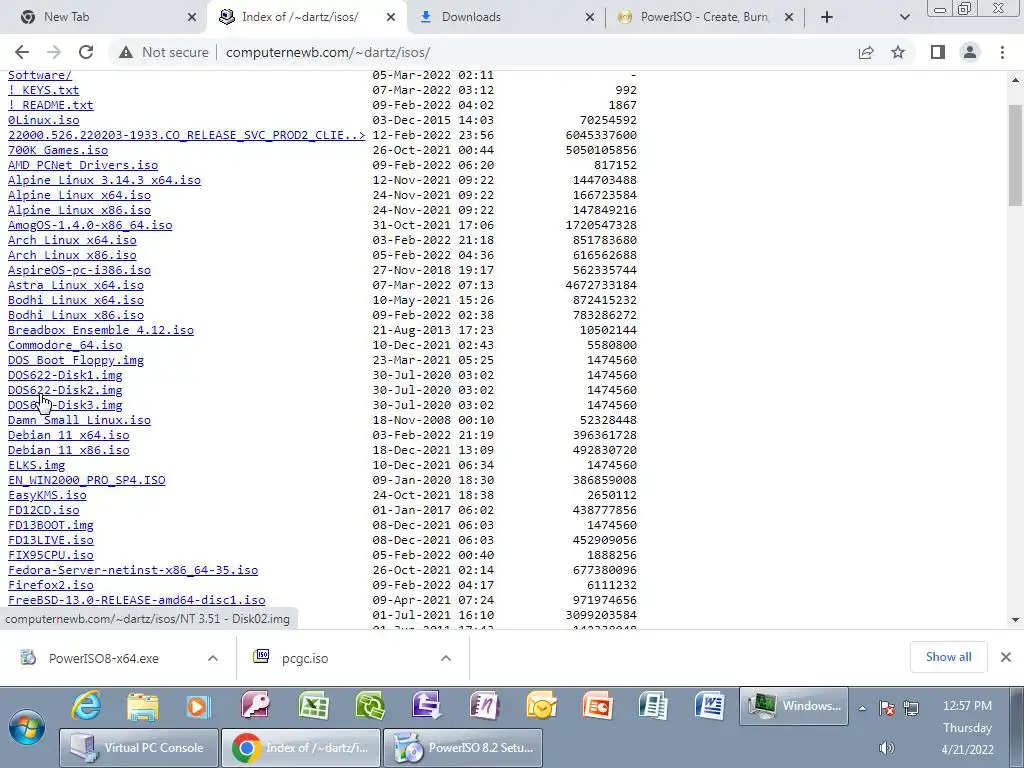Expand options for PowerISO8-x64.exe download

pos(213,658)
